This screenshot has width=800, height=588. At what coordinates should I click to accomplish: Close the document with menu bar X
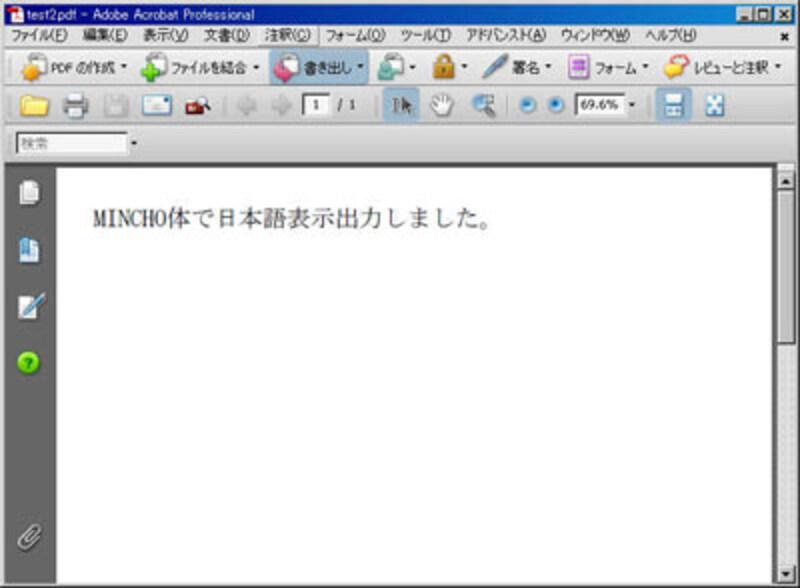[785, 36]
